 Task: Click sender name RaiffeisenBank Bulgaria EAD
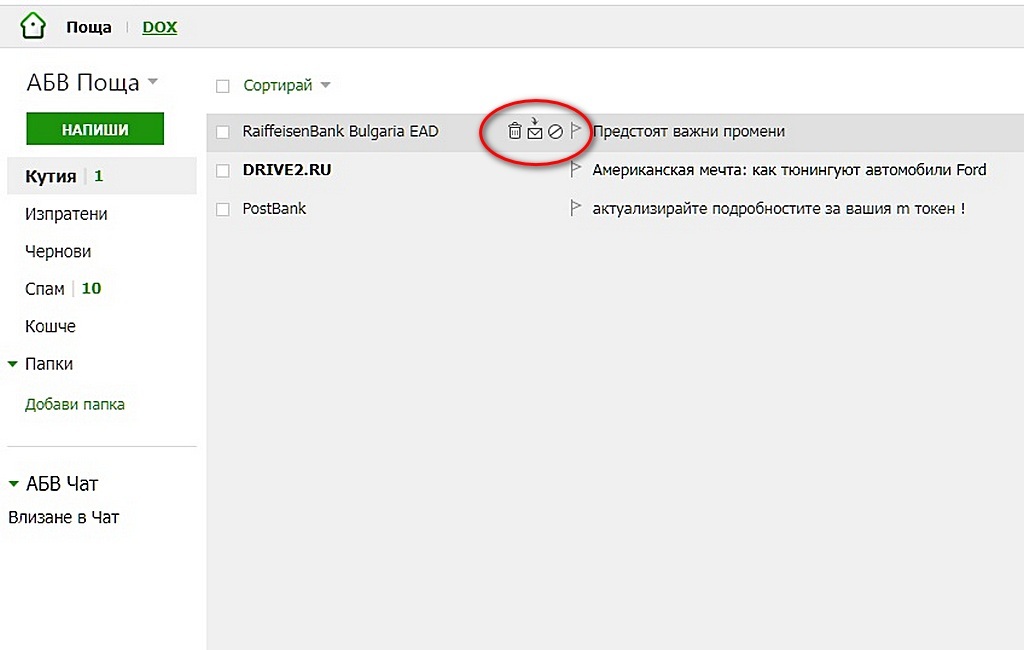click(340, 131)
